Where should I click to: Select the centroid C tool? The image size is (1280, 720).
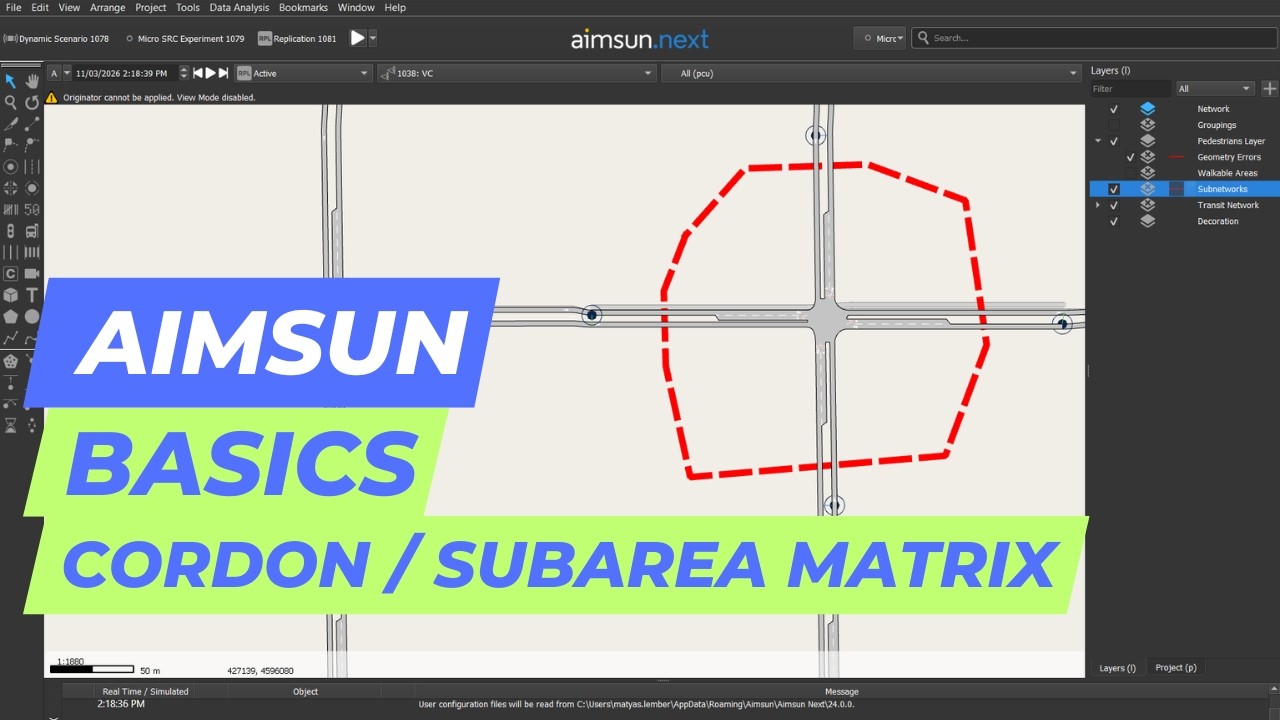click(x=11, y=273)
